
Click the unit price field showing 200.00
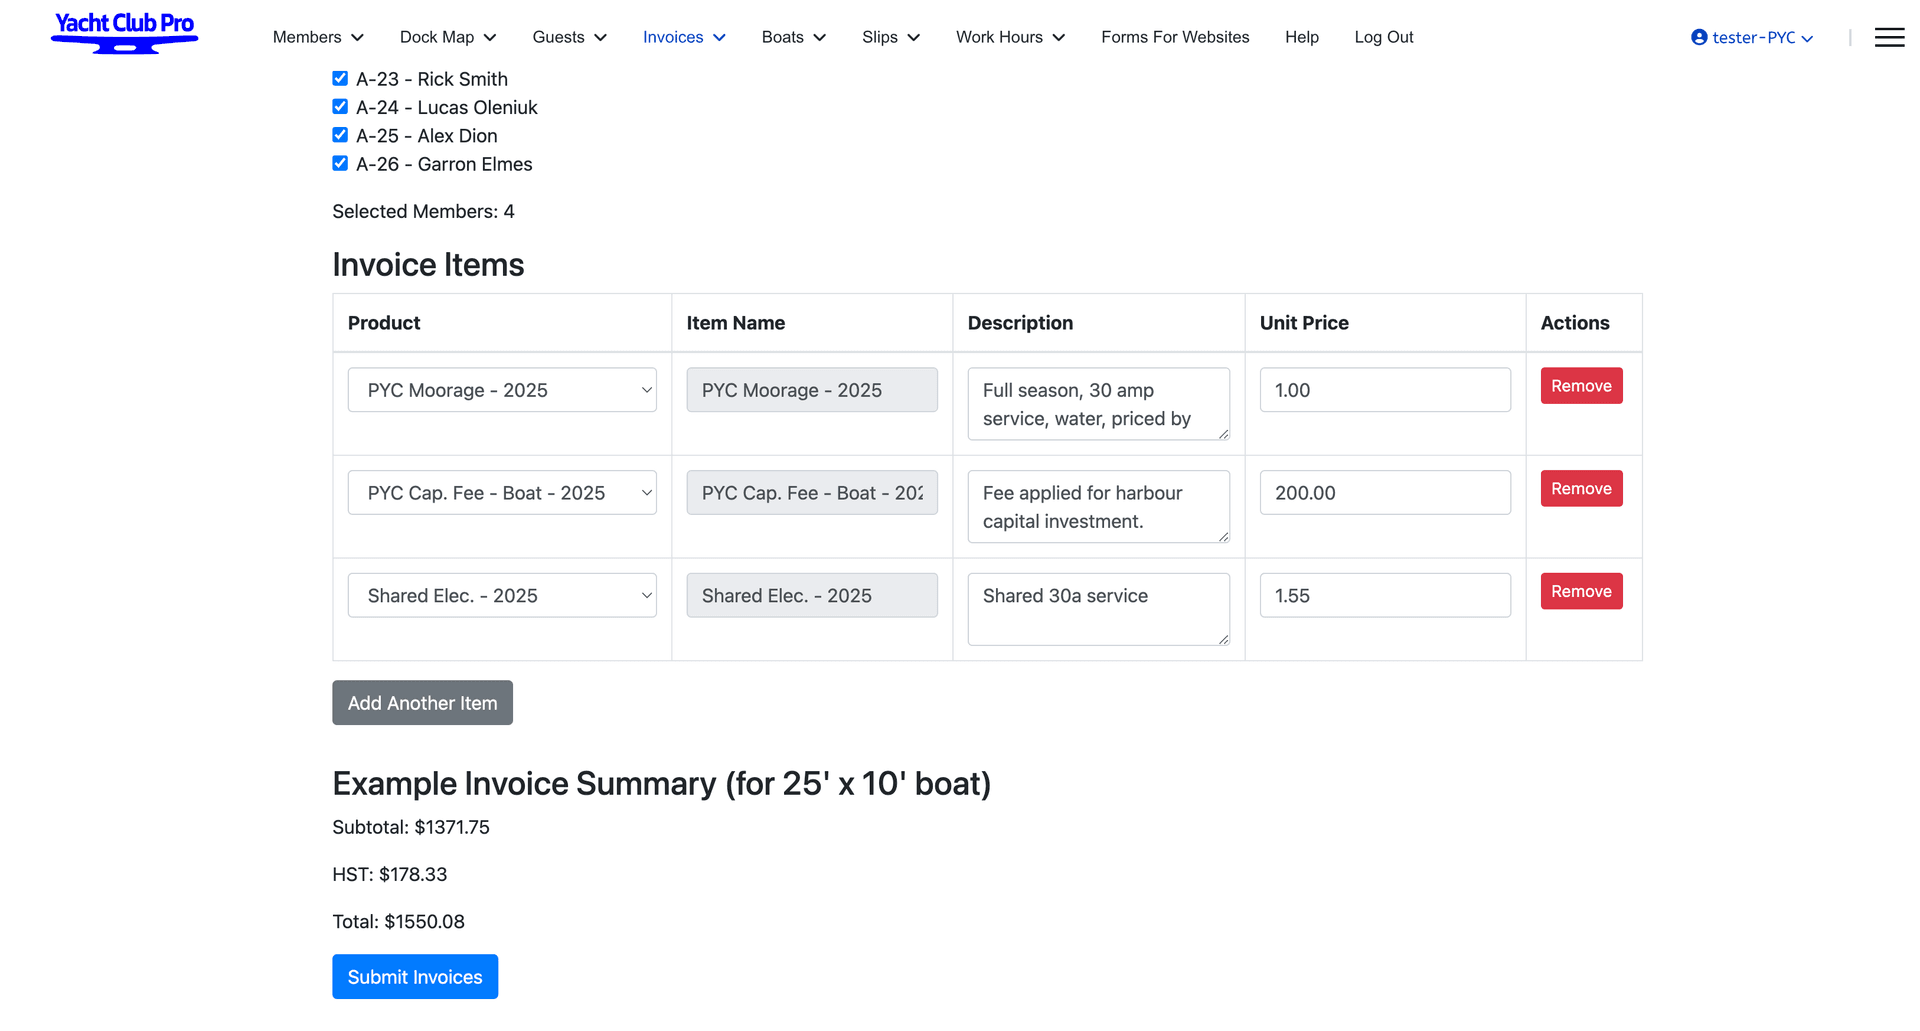pyautogui.click(x=1385, y=493)
